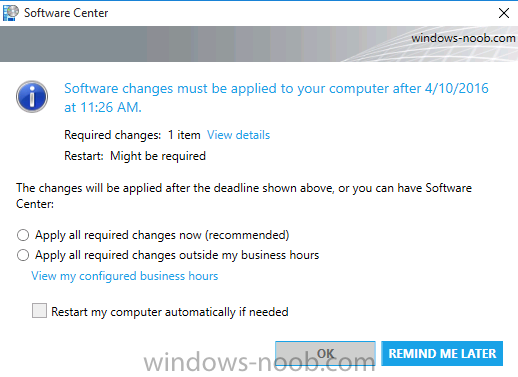This screenshot has width=518, height=377.
Task: Click the REMIND ME LATER button
Action: coord(442,353)
